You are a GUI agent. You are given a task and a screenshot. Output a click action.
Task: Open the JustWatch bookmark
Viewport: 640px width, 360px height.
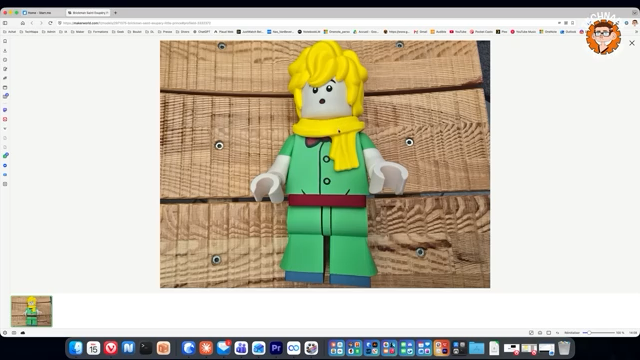coord(250,31)
